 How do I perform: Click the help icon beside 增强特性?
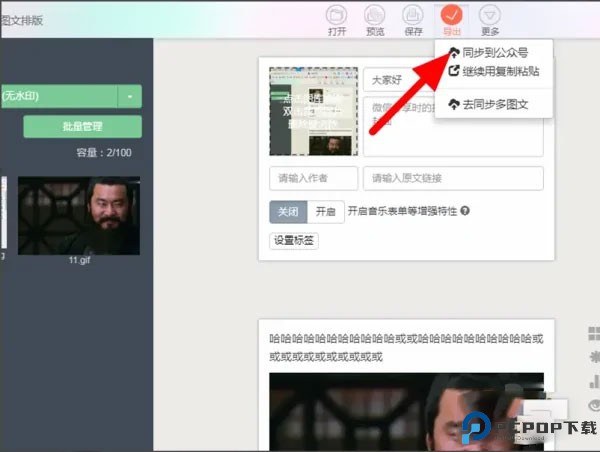click(465, 211)
